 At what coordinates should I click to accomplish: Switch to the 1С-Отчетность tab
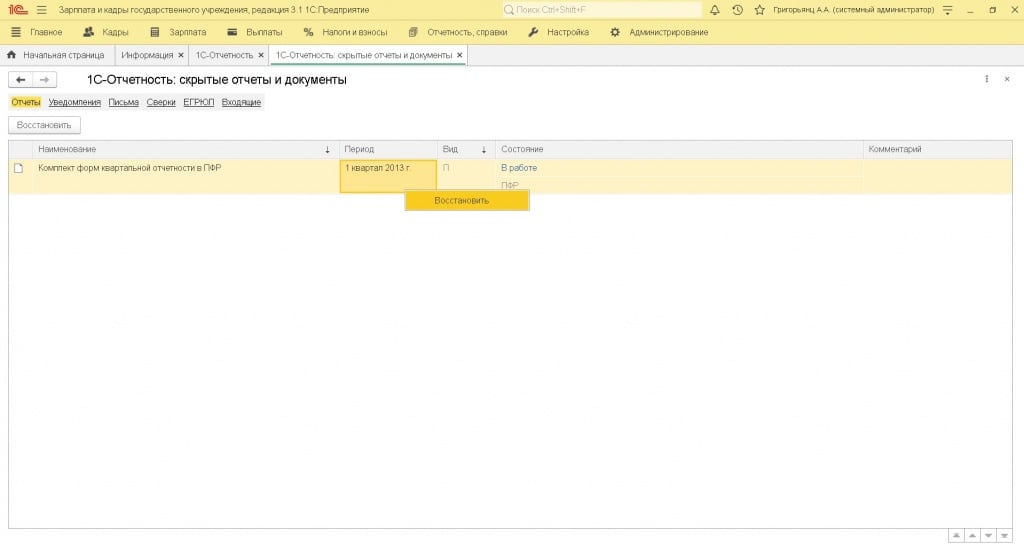224,55
